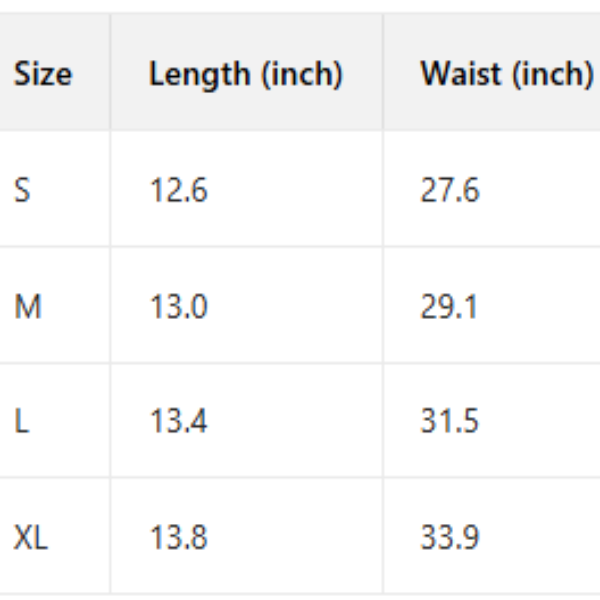This screenshot has width=600, height=600.
Task: Click header divider between Length and Waist
Action: point(382,75)
